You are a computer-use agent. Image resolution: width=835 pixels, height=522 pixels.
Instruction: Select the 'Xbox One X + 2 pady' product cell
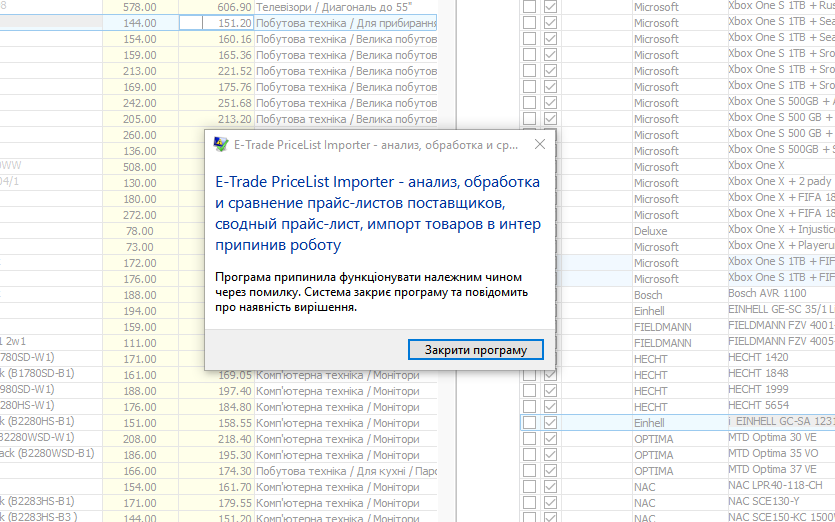coord(781,182)
